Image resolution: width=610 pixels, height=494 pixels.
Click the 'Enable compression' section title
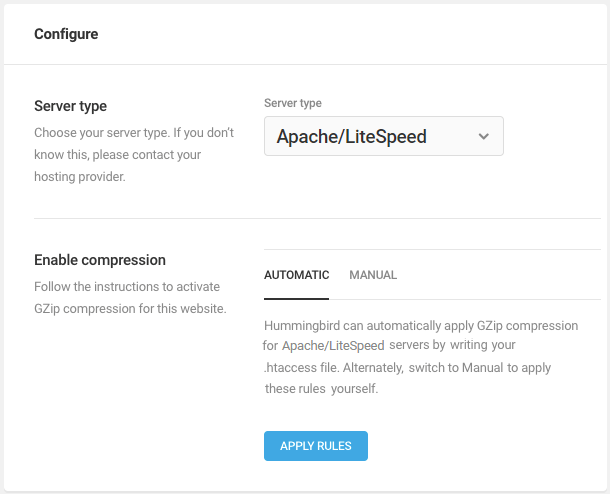(x=100, y=260)
